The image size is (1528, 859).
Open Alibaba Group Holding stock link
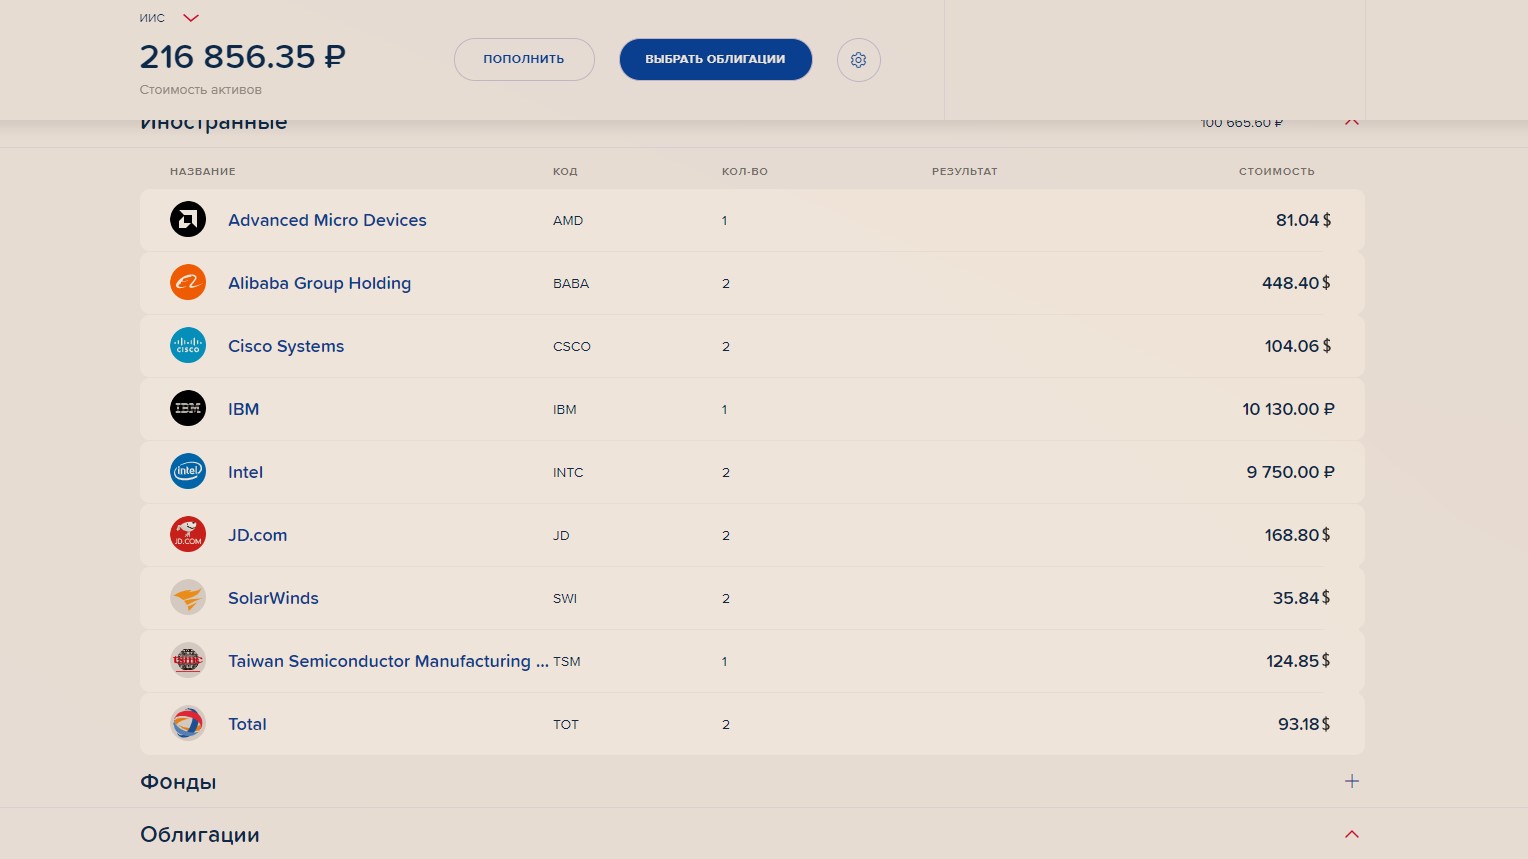coord(319,283)
